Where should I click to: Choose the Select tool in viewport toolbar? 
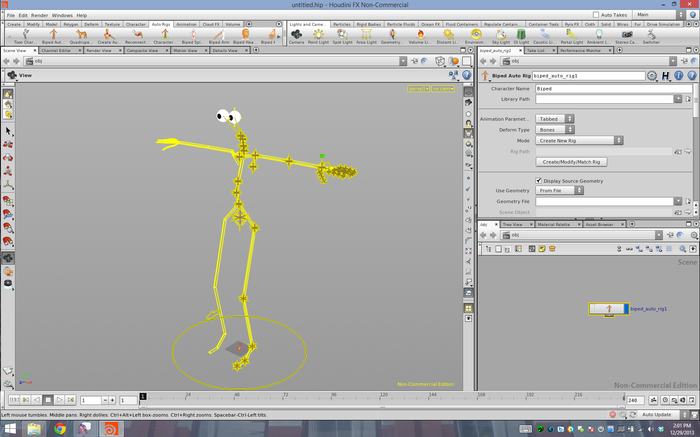[x=8, y=131]
